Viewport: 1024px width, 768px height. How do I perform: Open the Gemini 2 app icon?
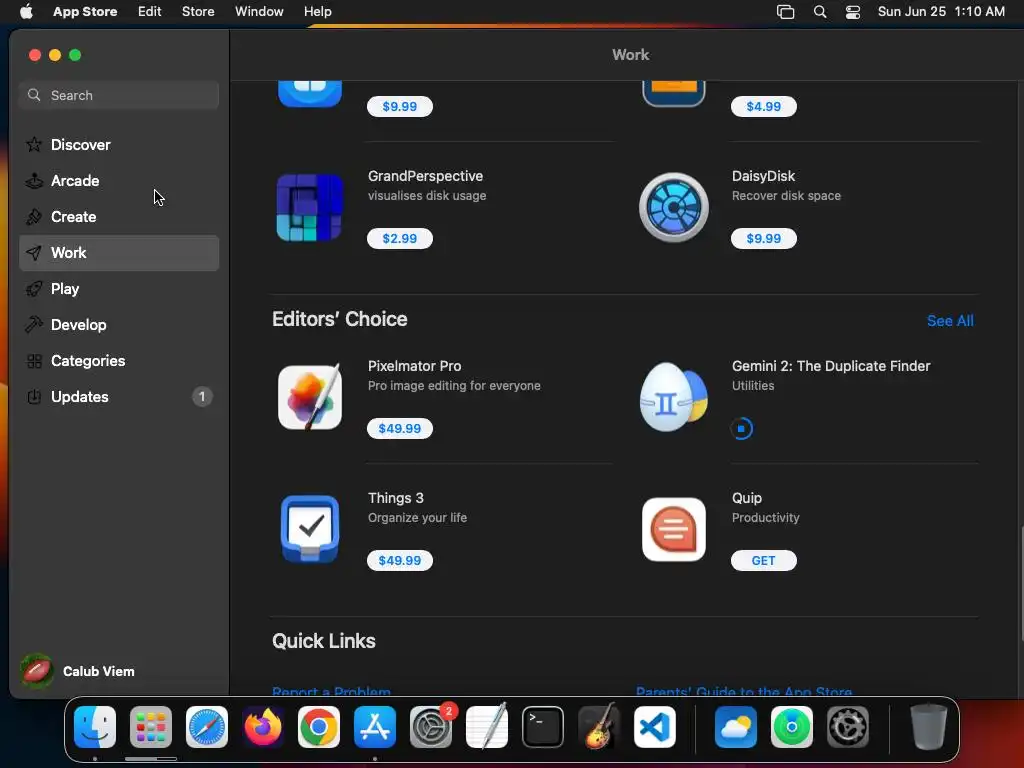pyautogui.click(x=673, y=397)
